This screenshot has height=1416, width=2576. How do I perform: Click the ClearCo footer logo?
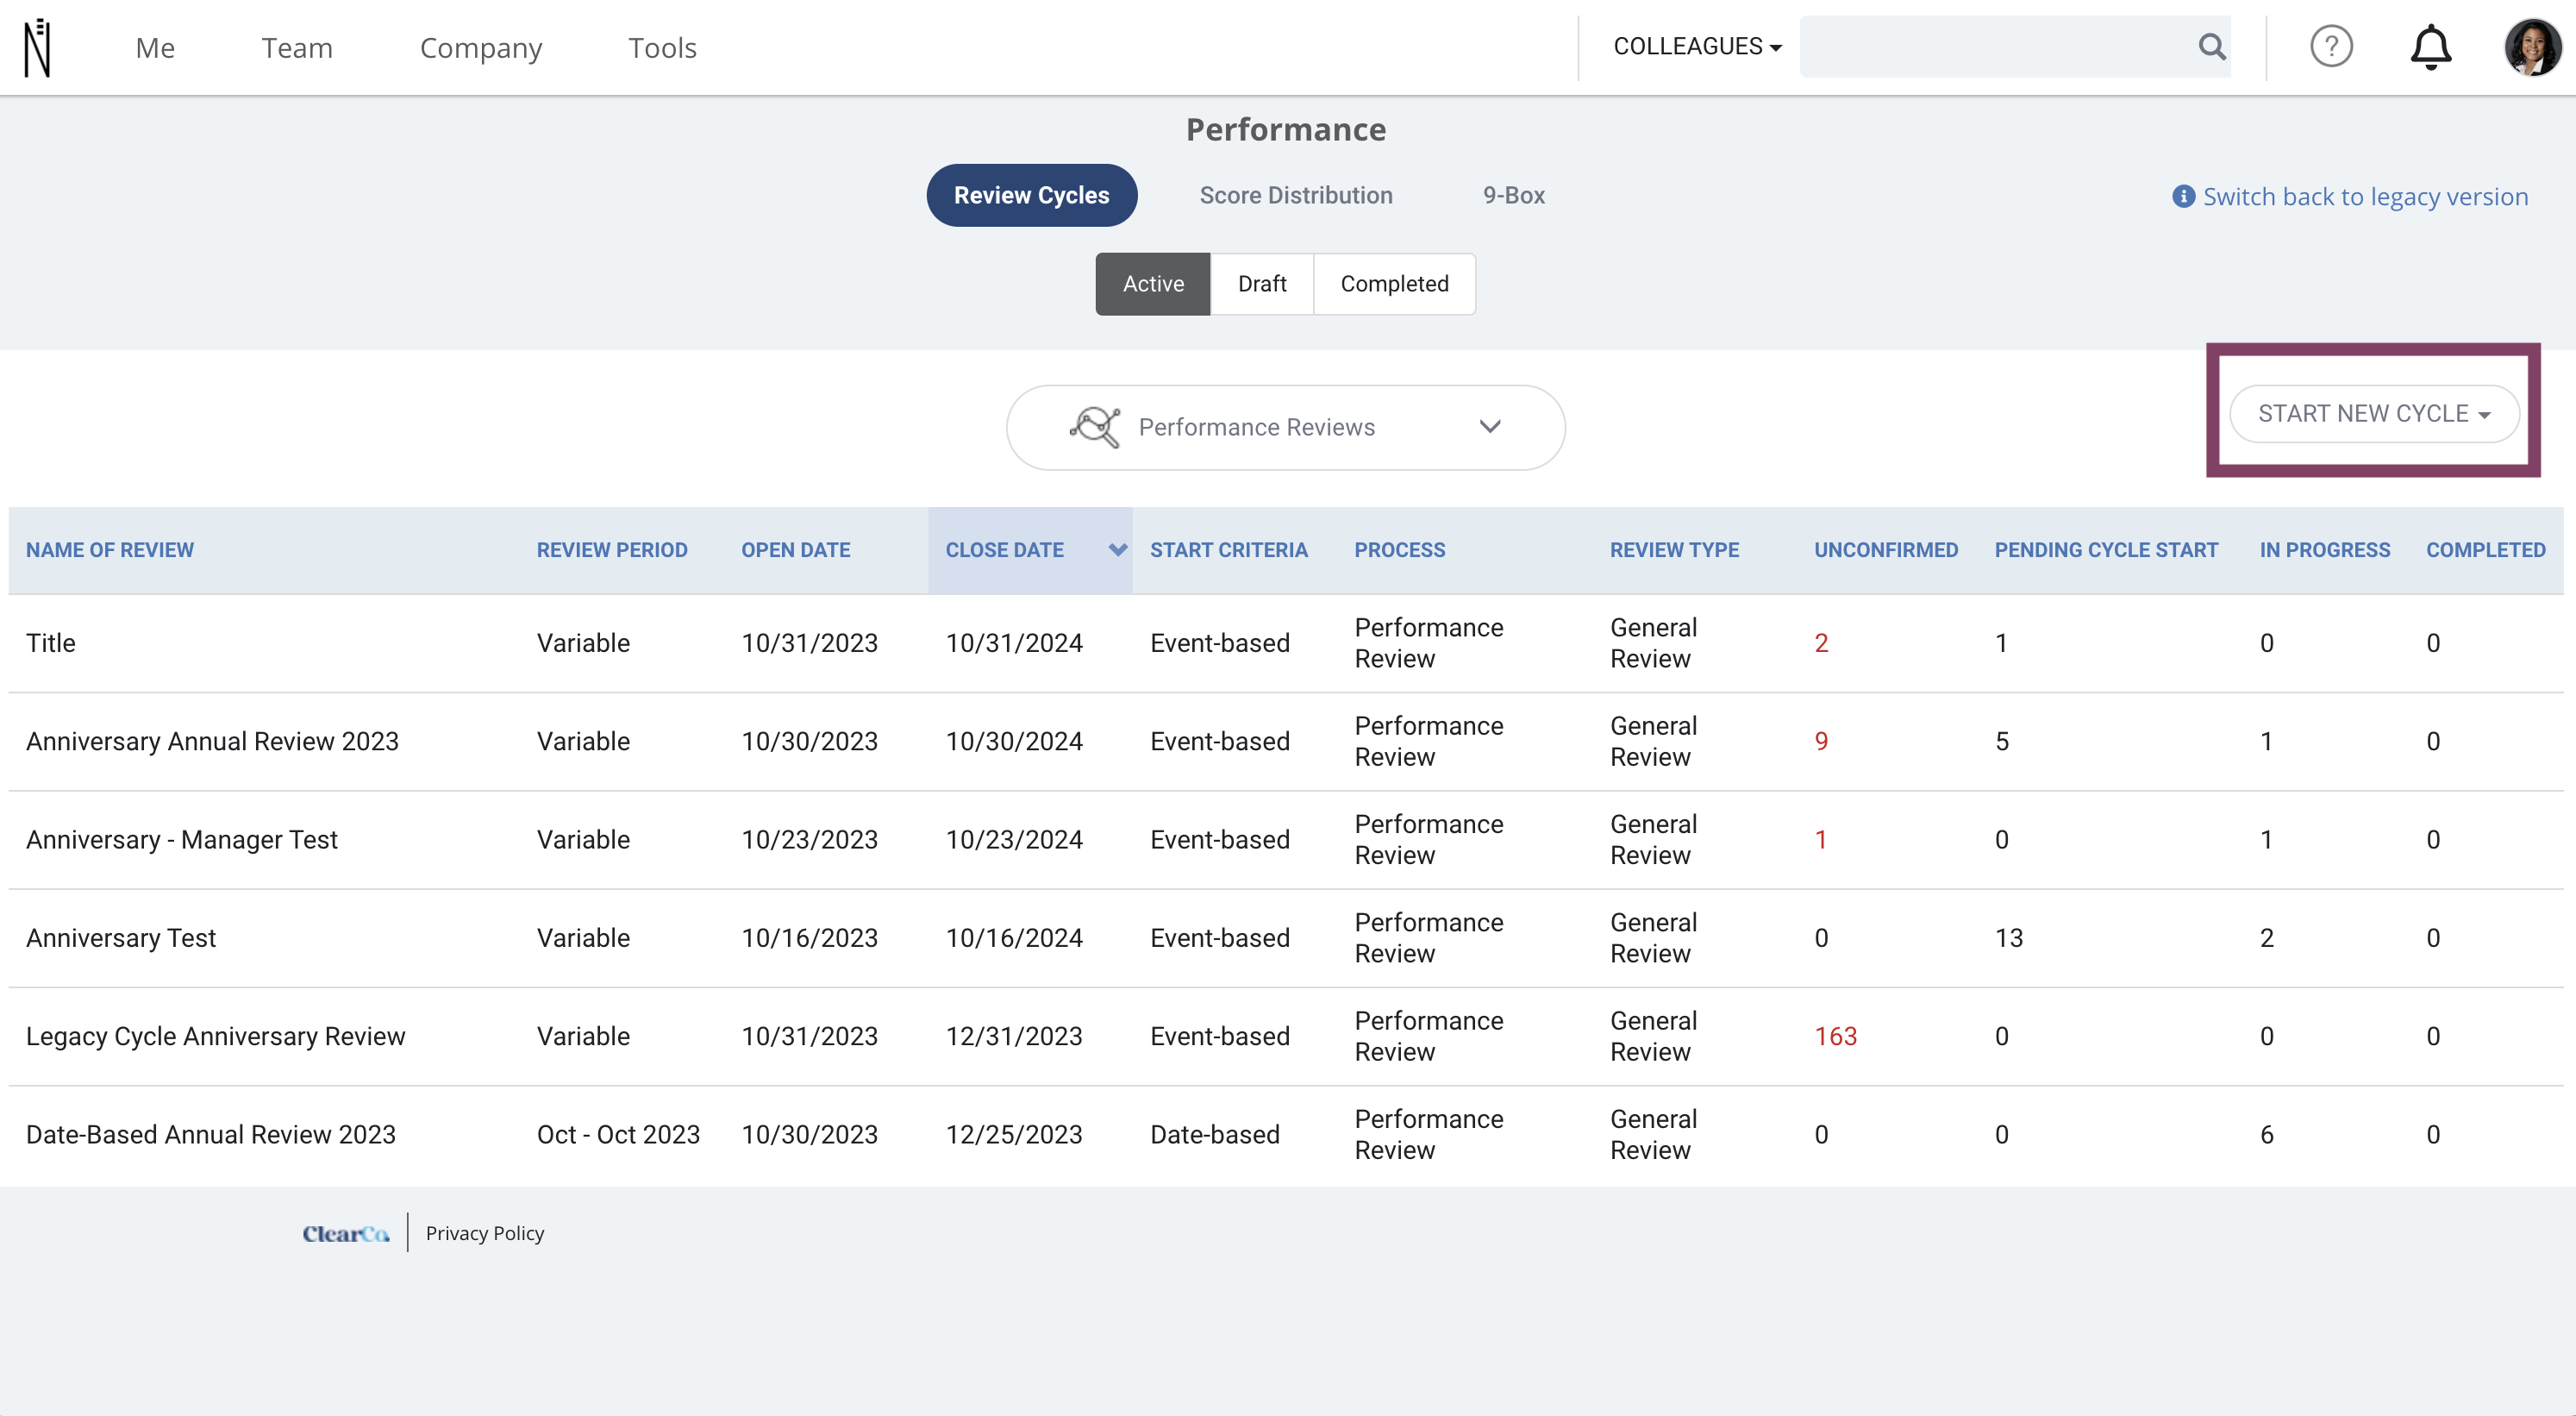point(345,1233)
